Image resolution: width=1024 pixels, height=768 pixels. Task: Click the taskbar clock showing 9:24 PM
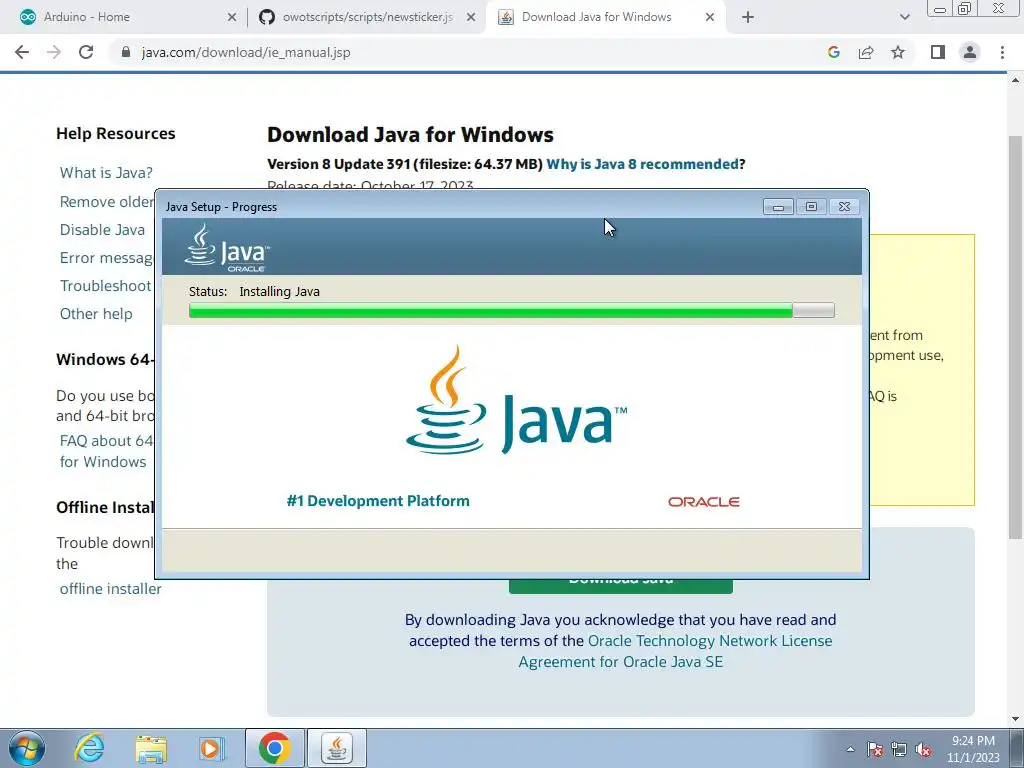[x=973, y=749]
